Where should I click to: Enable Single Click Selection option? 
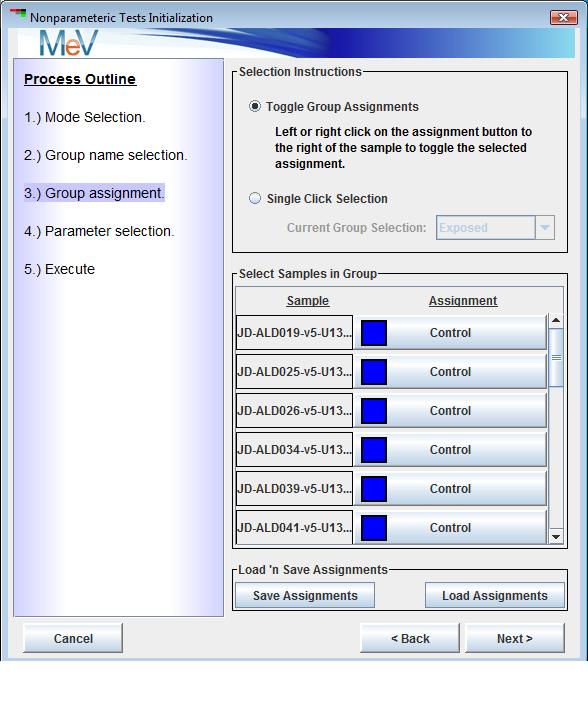[x=255, y=198]
